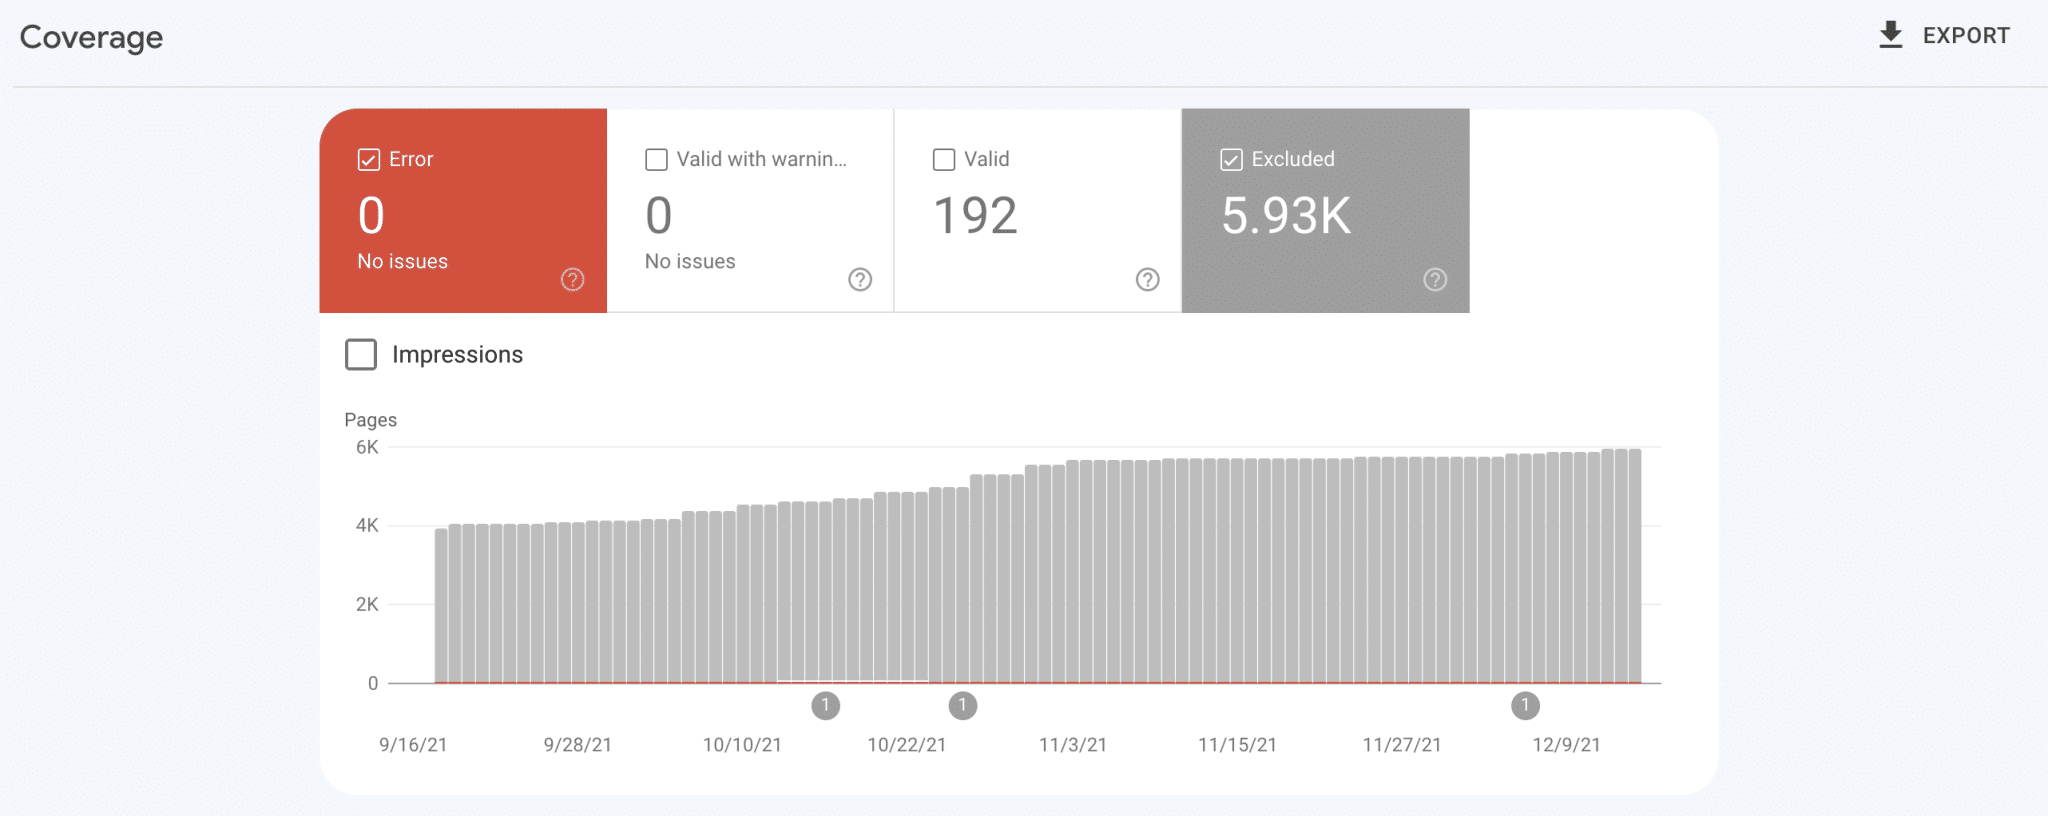Check the Valid checkbox
This screenshot has height=816, width=2048.
point(944,160)
